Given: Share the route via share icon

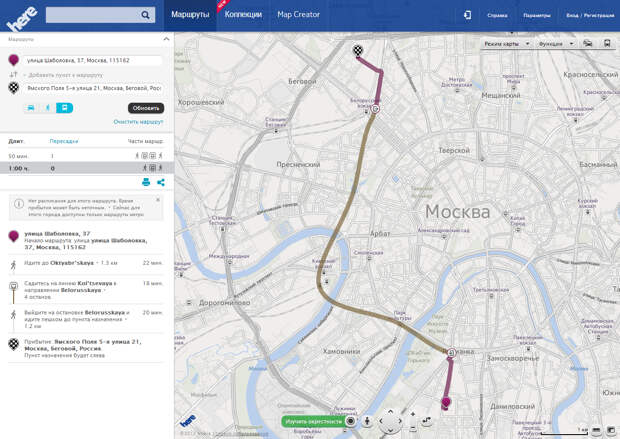Looking at the screenshot, I should [x=160, y=182].
